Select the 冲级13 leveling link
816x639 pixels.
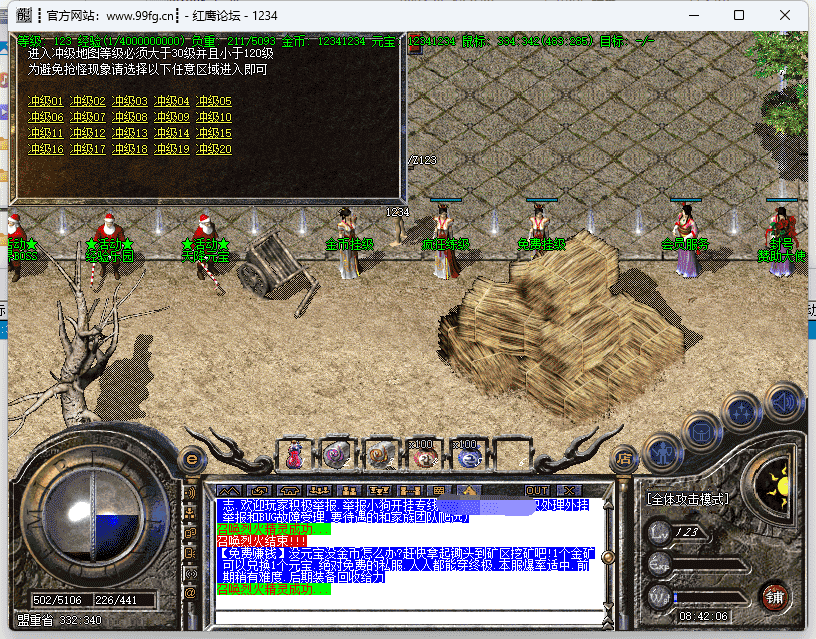130,133
